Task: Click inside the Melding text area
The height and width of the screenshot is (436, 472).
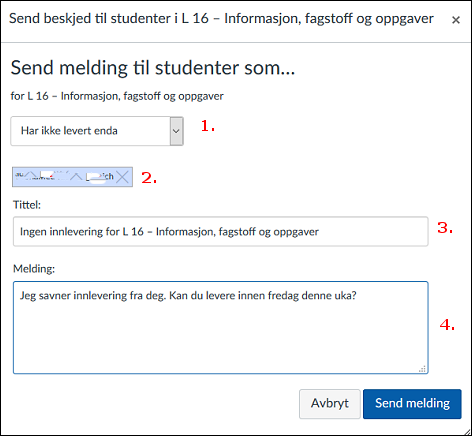Action: click(x=221, y=328)
